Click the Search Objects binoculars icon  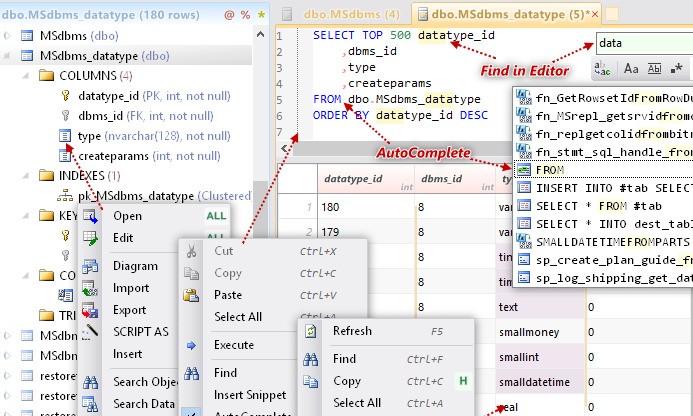tap(90, 382)
